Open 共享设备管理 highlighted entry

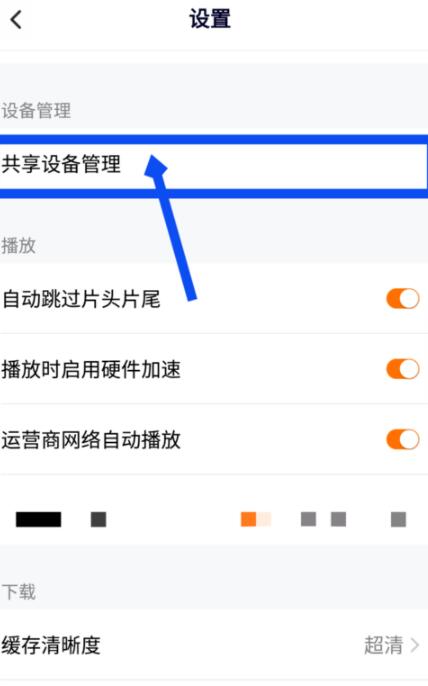point(214,166)
